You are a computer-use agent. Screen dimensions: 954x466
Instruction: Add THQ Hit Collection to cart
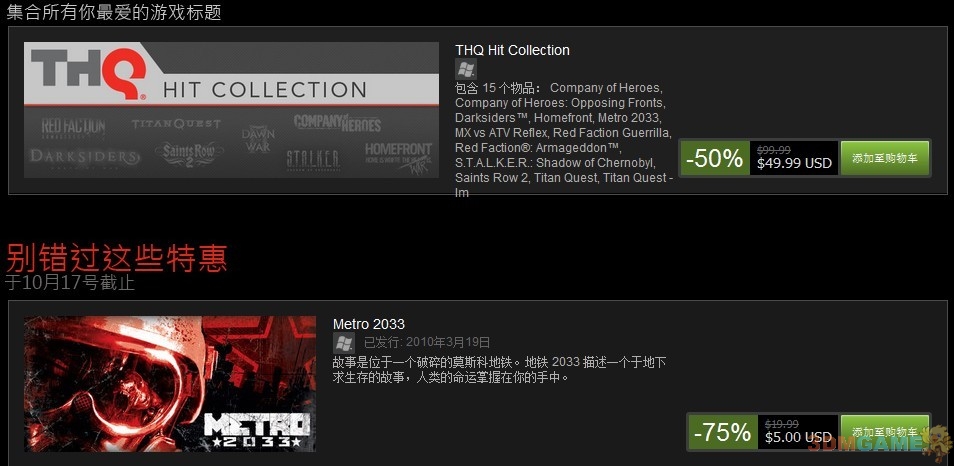click(x=885, y=158)
